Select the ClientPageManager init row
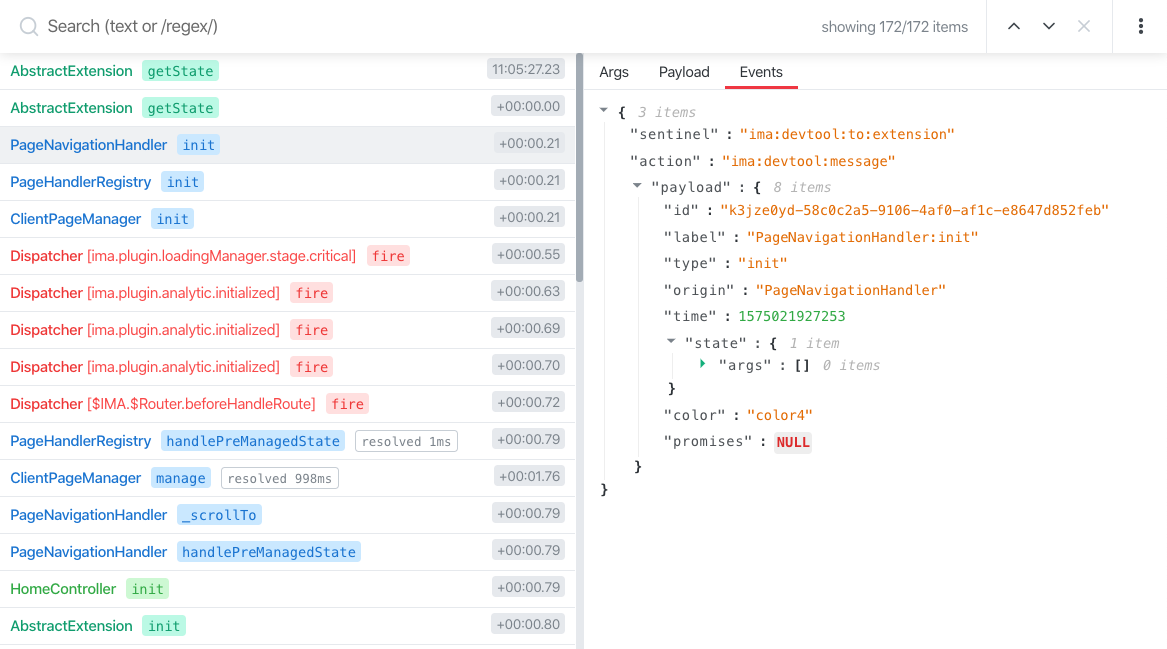The height and width of the screenshot is (649, 1167). point(287,219)
